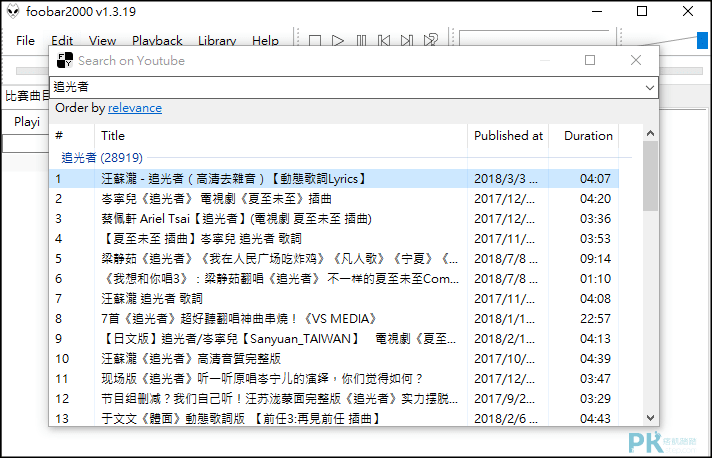The width and height of the screenshot is (712, 458).
Task: Open the View menu
Action: 102,41
